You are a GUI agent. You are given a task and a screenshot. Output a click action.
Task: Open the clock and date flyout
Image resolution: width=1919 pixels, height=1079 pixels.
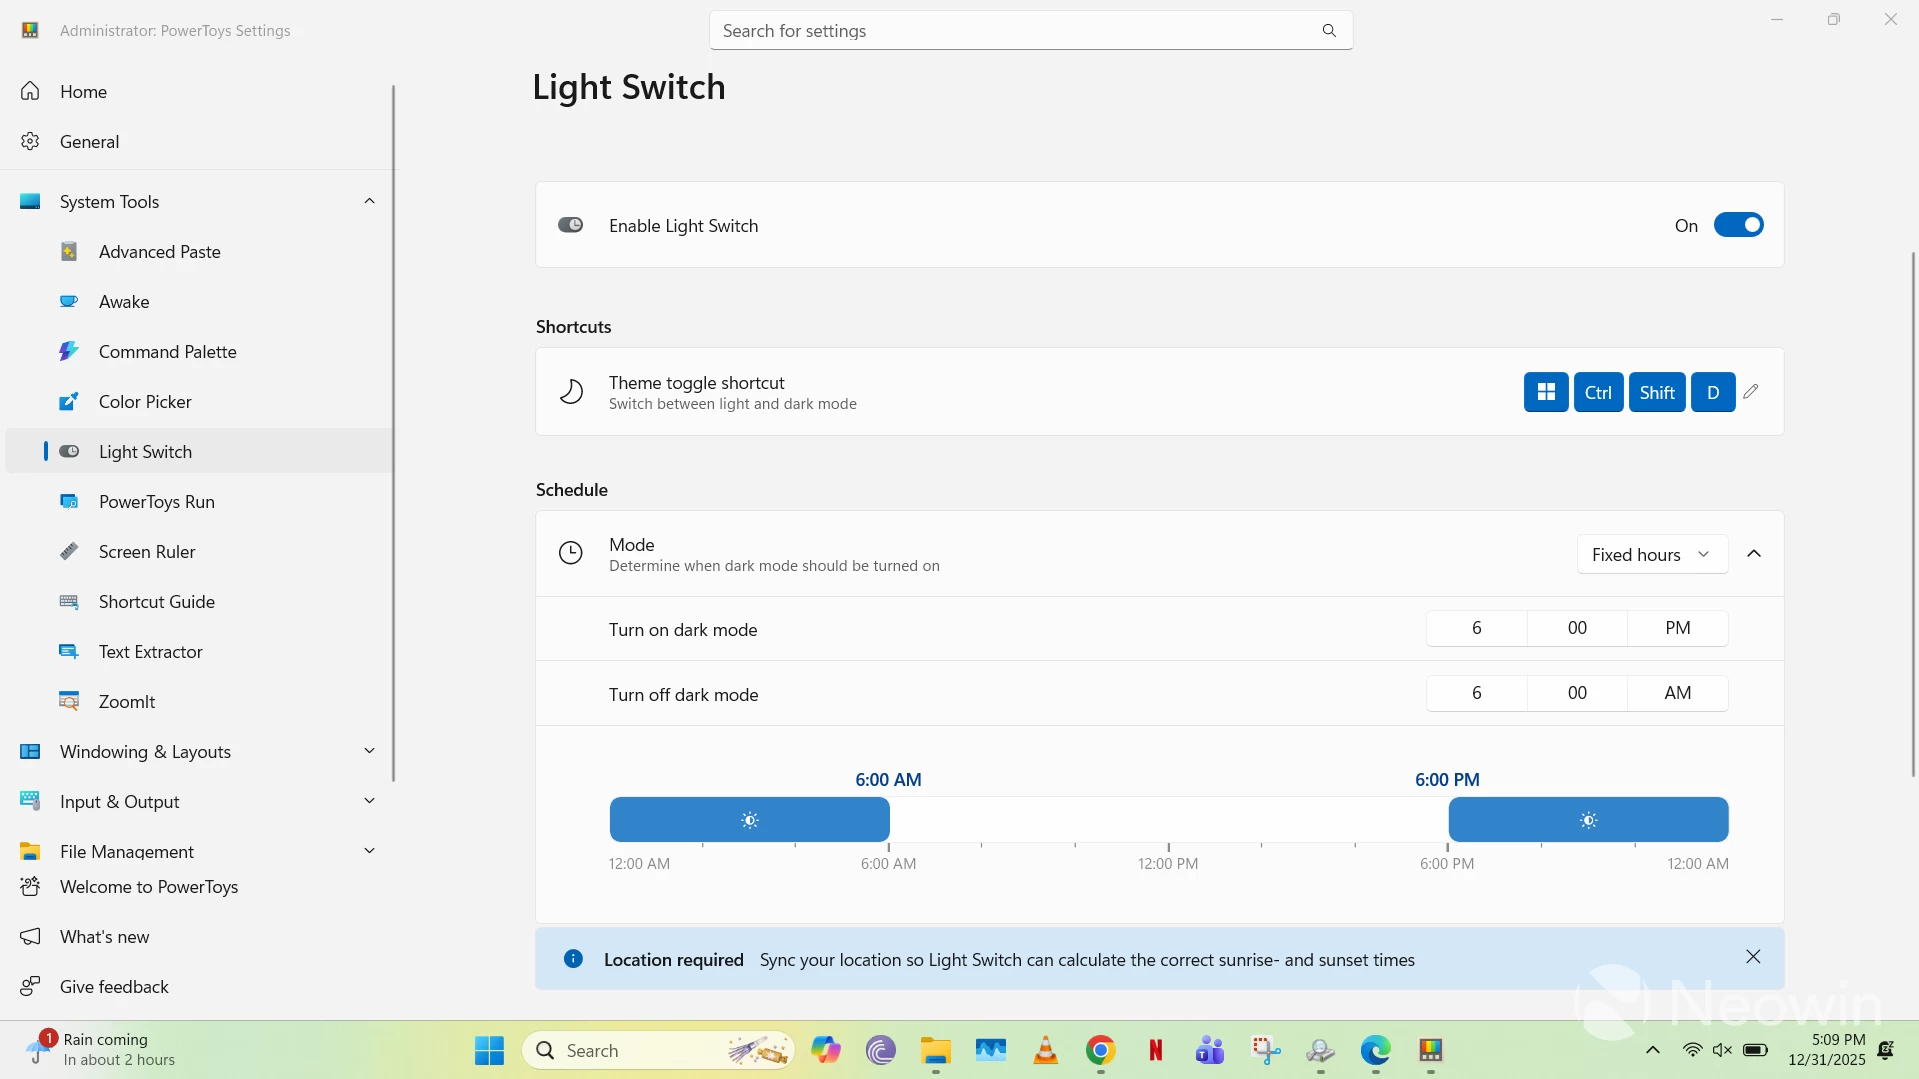coord(1826,1050)
